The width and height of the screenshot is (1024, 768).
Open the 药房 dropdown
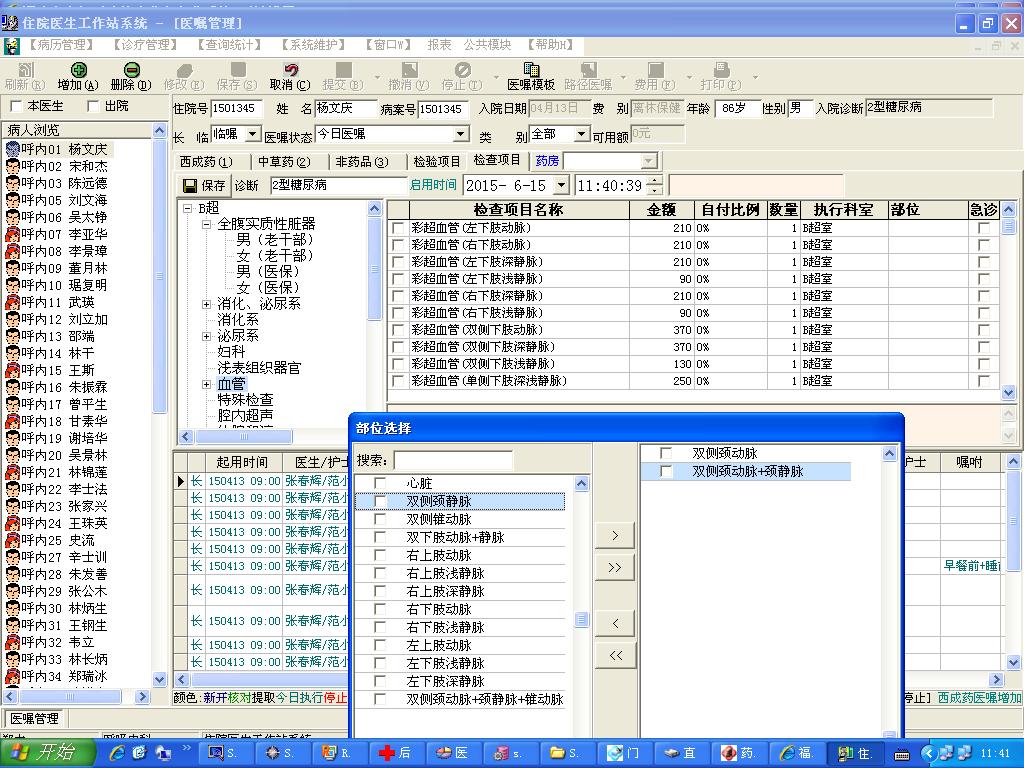[x=648, y=161]
